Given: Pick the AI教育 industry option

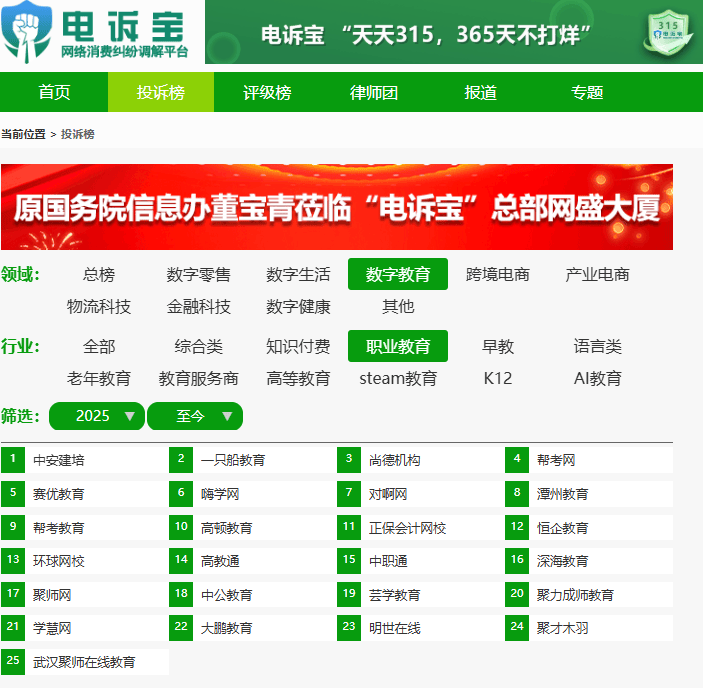Looking at the screenshot, I should (597, 378).
